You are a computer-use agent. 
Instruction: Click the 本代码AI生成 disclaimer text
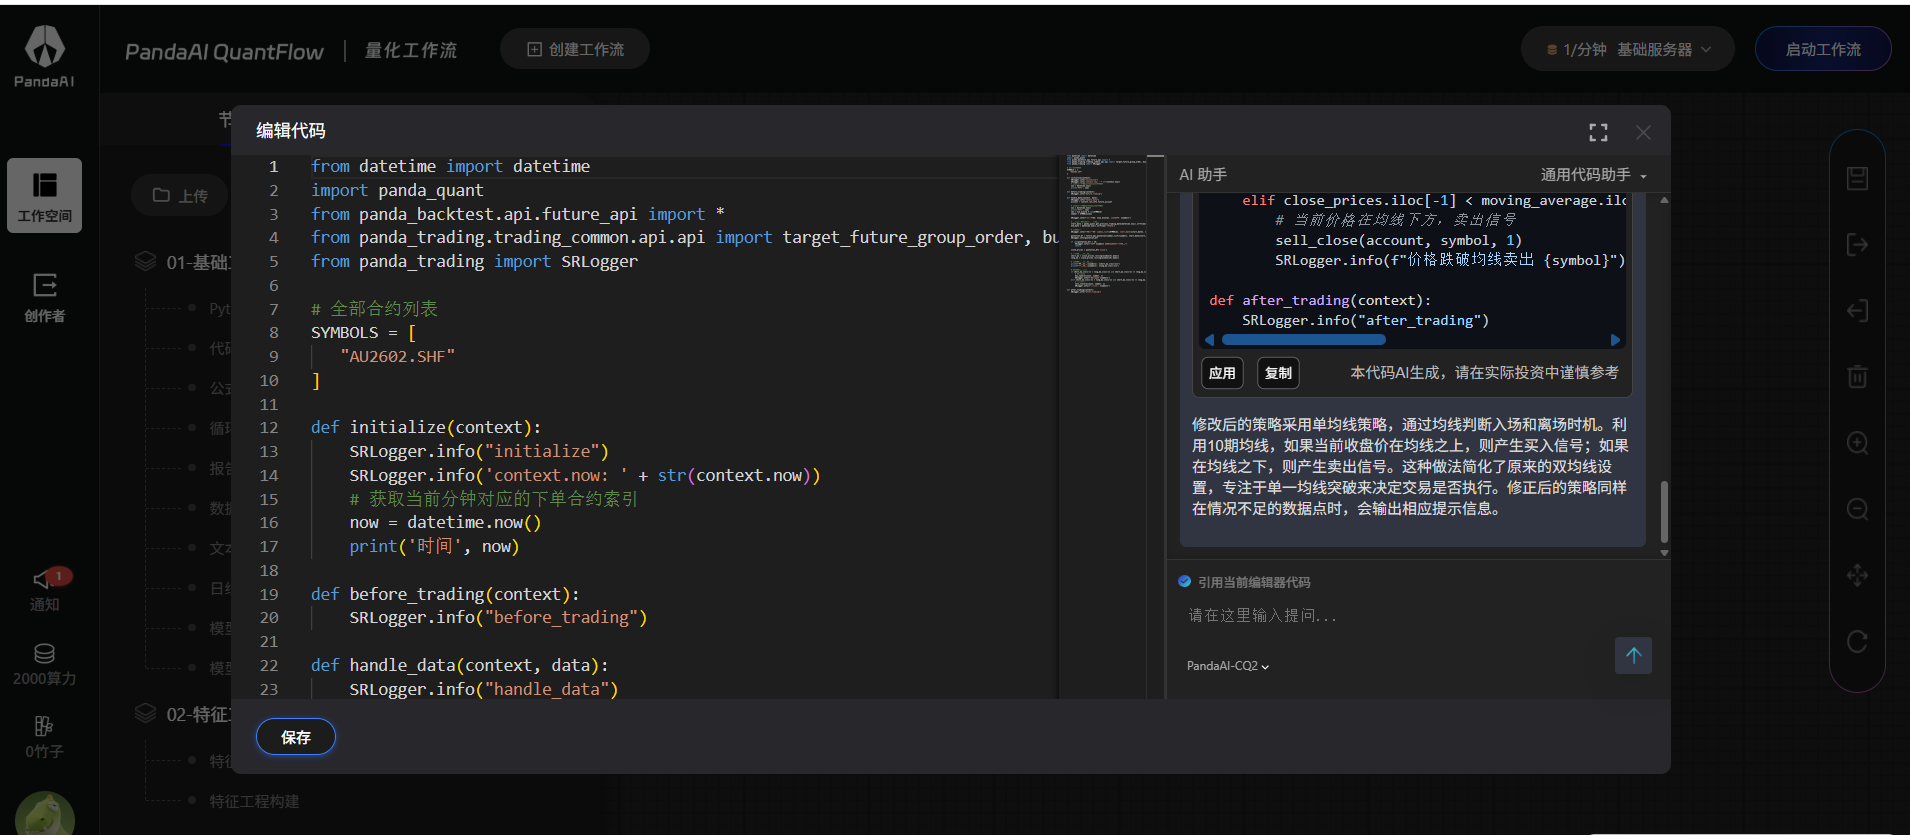click(1484, 373)
